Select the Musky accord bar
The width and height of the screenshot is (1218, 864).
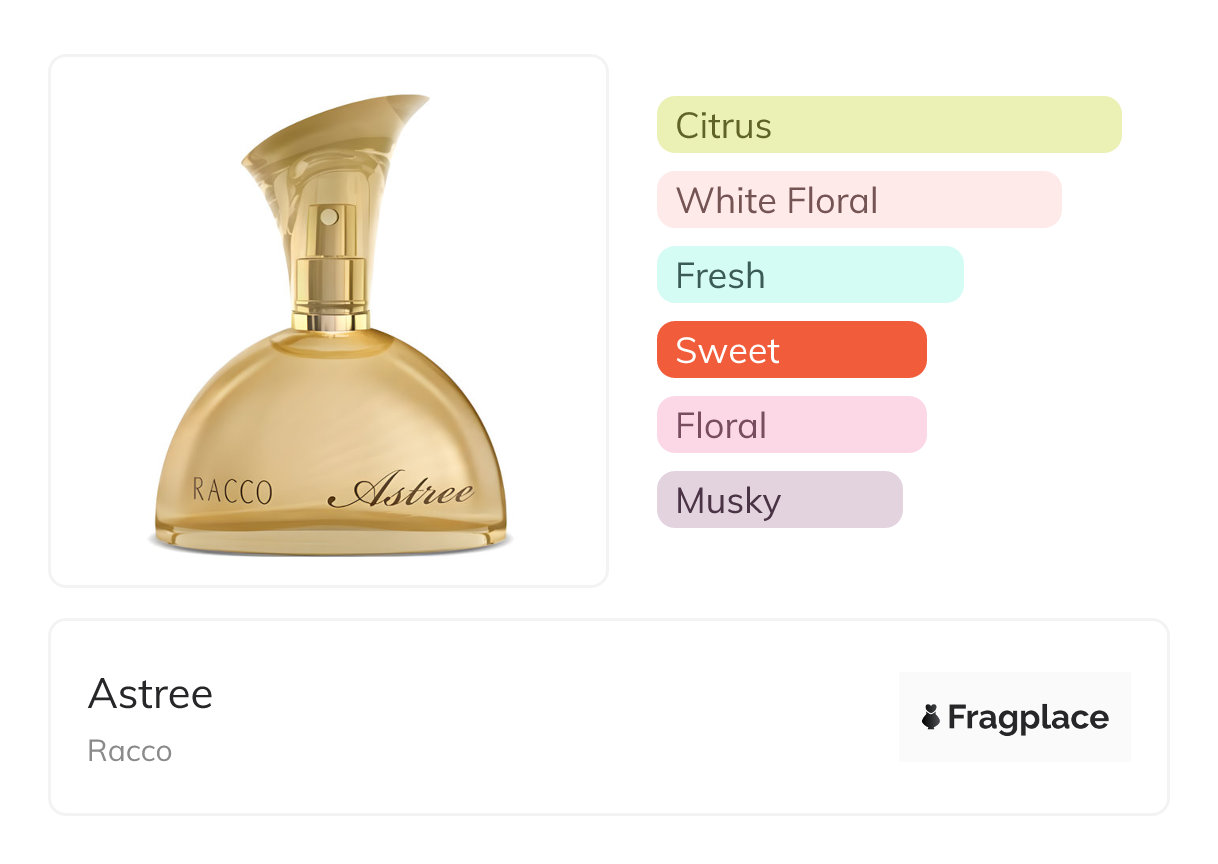tap(779, 500)
